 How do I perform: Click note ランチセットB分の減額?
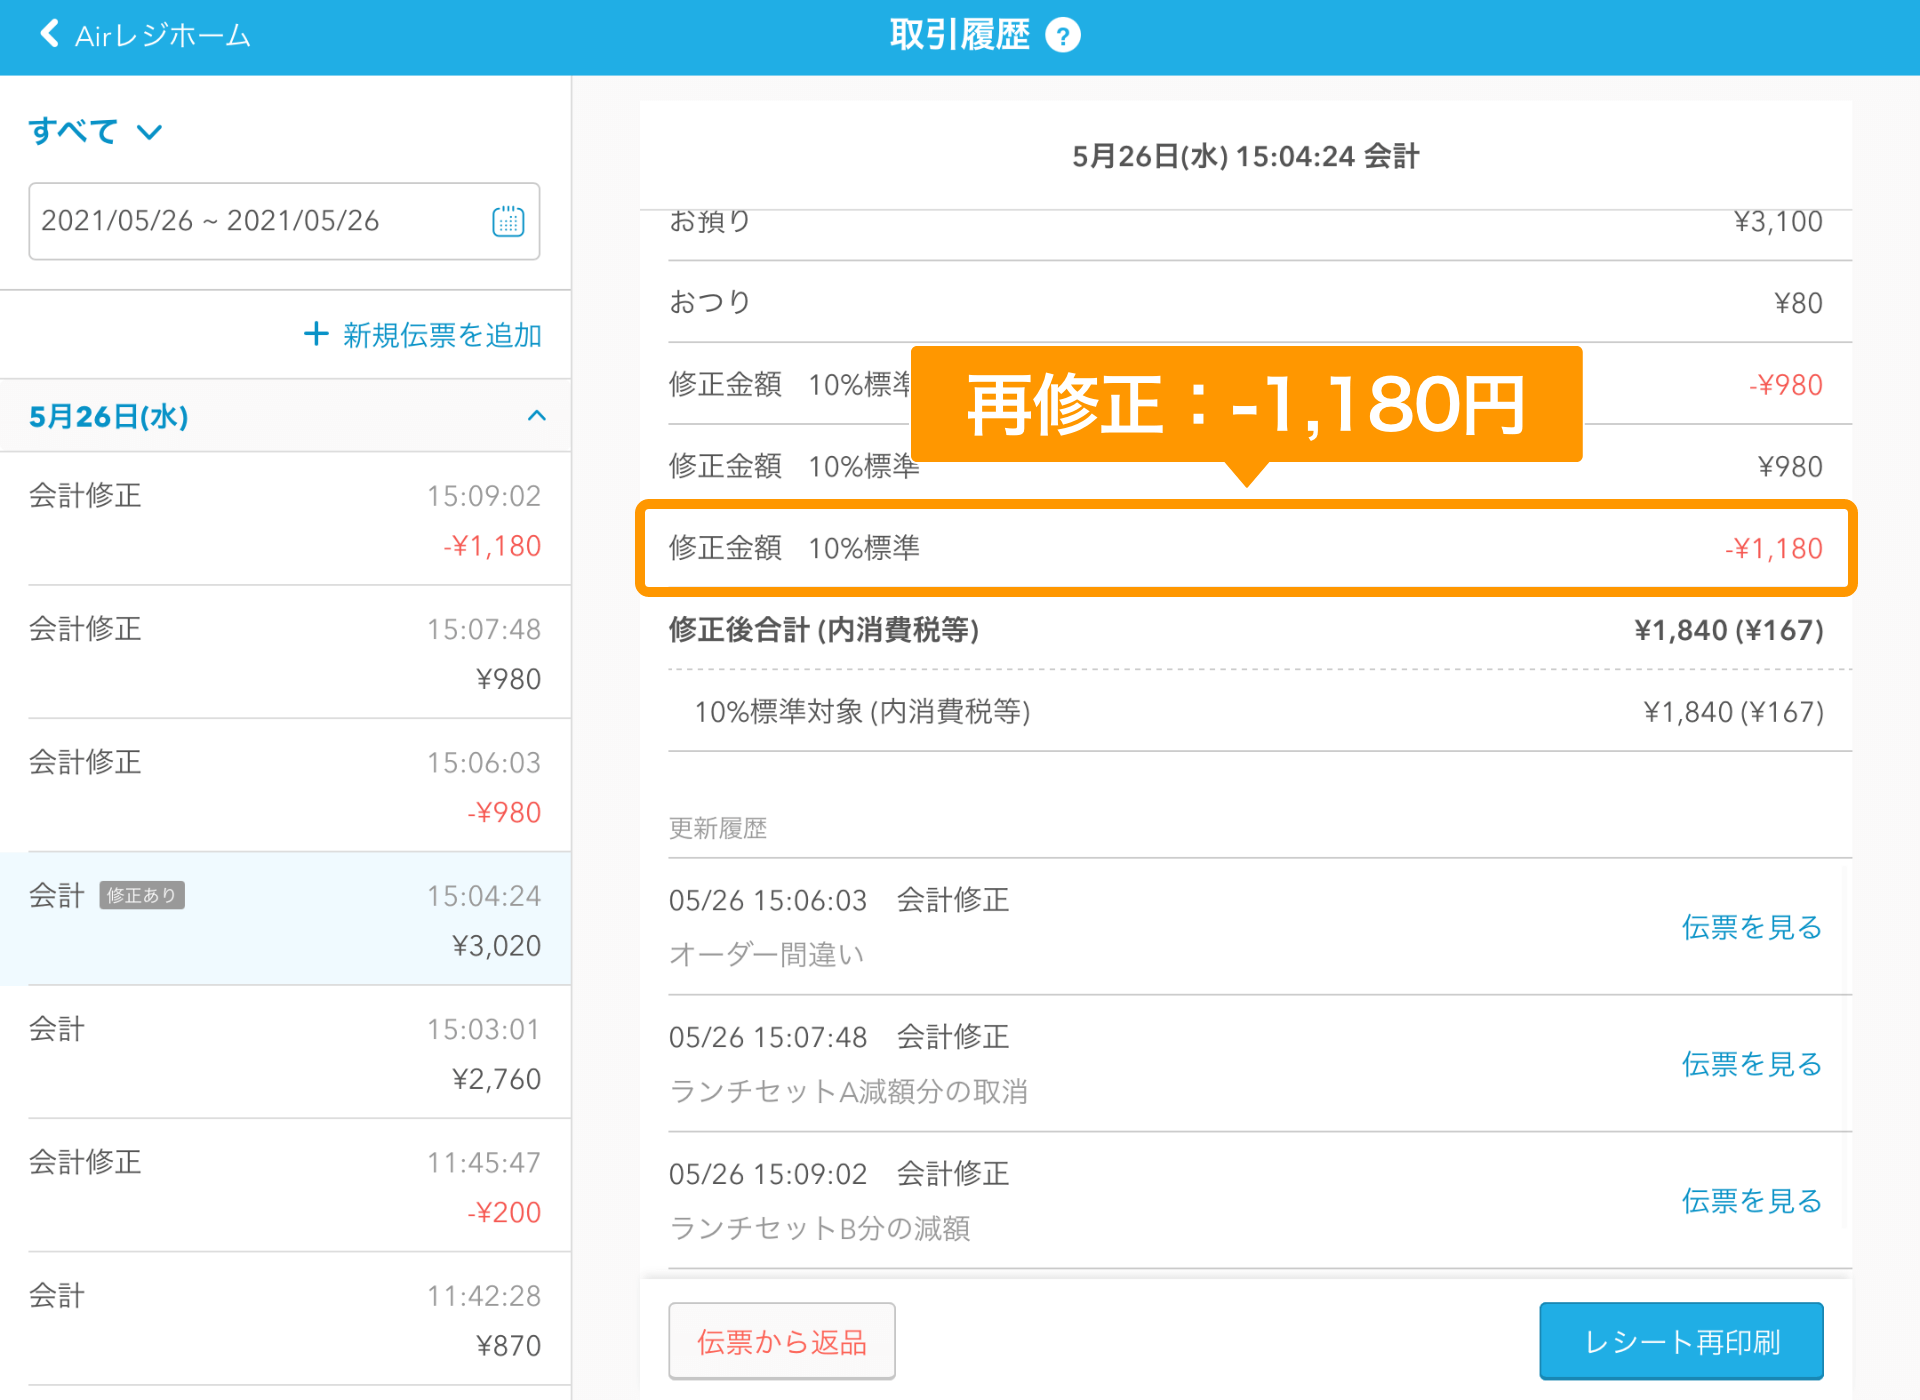(x=820, y=1228)
